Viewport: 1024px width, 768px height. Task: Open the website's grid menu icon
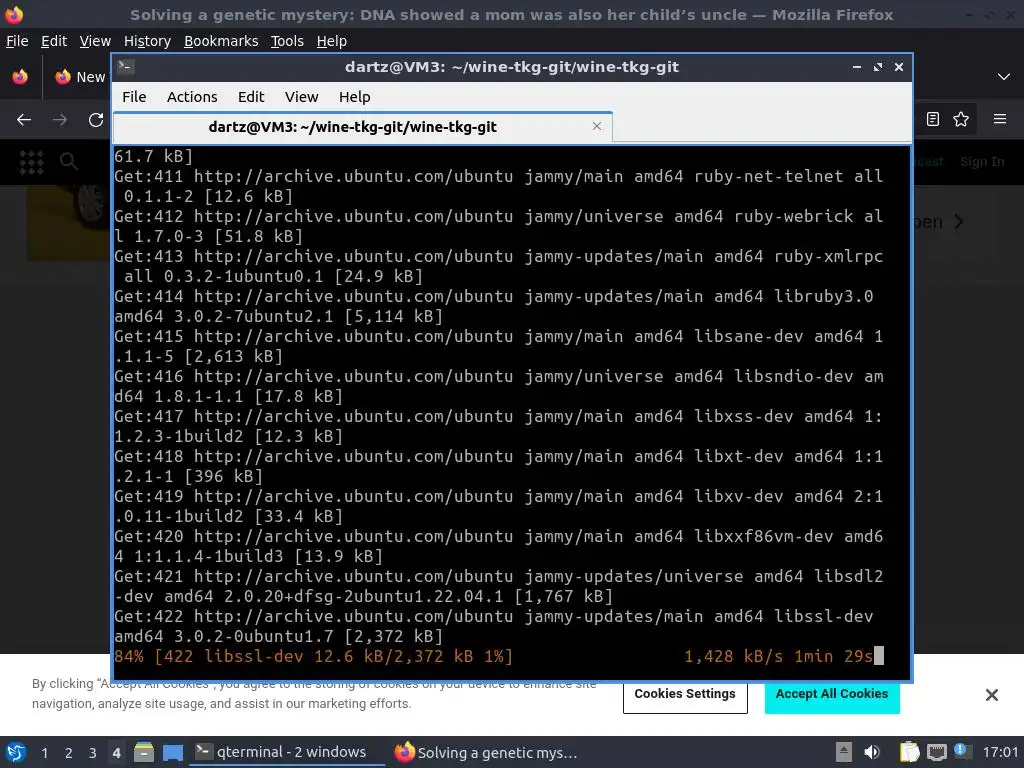(31, 161)
